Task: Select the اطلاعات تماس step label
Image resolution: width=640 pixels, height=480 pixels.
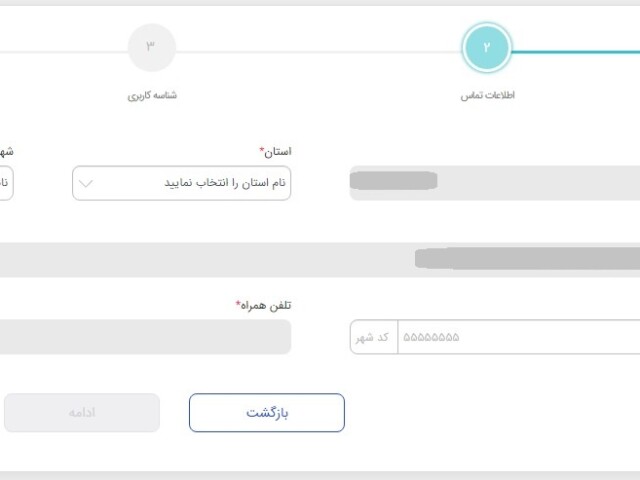Action: coord(487,96)
